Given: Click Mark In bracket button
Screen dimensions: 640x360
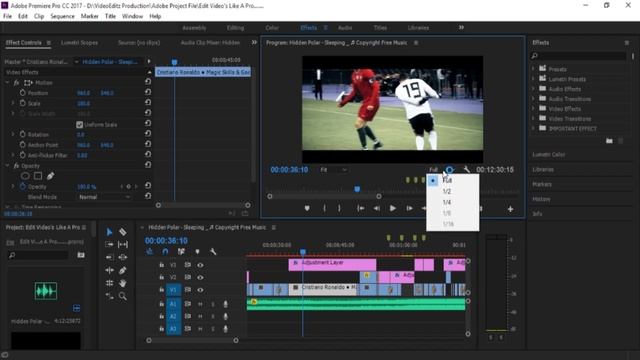Looking at the screenshot, I should [x=324, y=208].
